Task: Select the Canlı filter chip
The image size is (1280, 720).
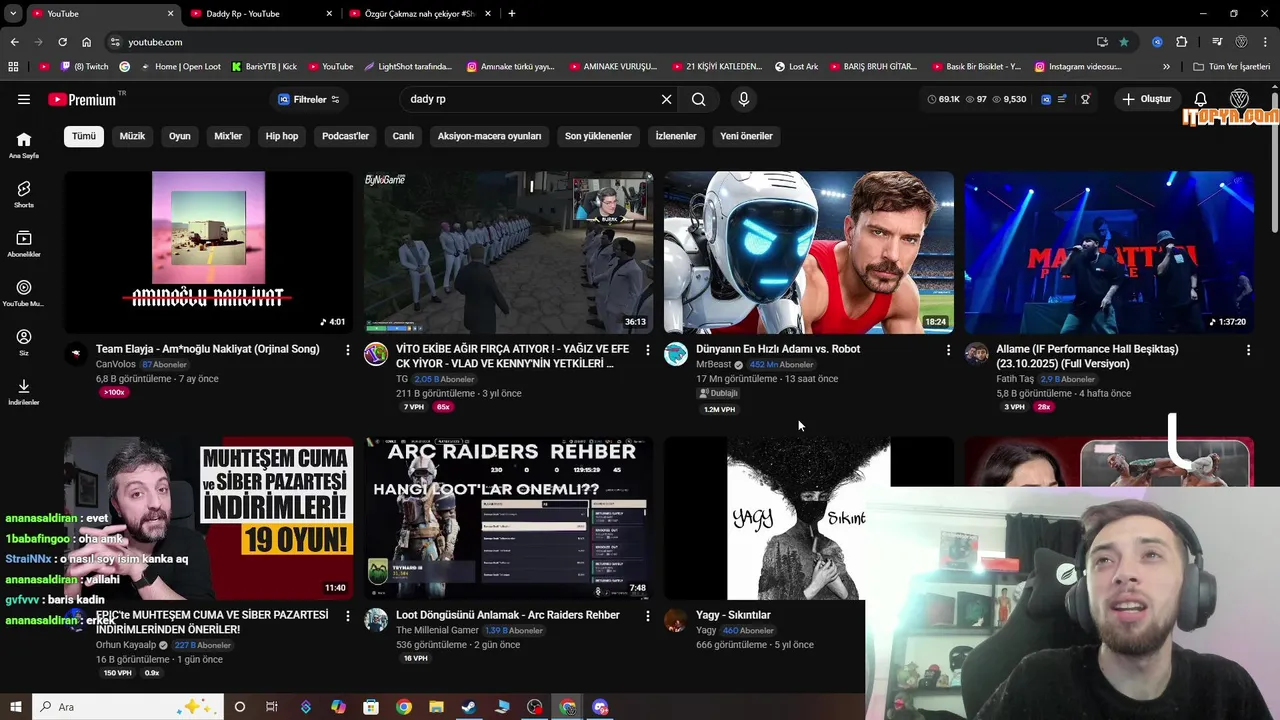Action: [403, 136]
